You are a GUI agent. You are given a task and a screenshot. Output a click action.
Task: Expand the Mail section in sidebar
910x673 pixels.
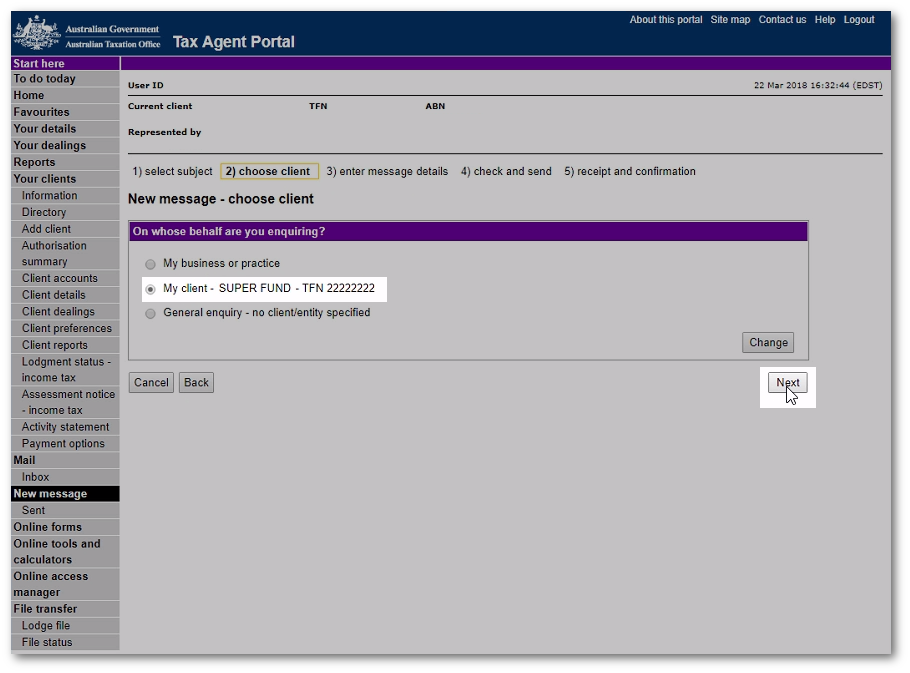pos(24,460)
